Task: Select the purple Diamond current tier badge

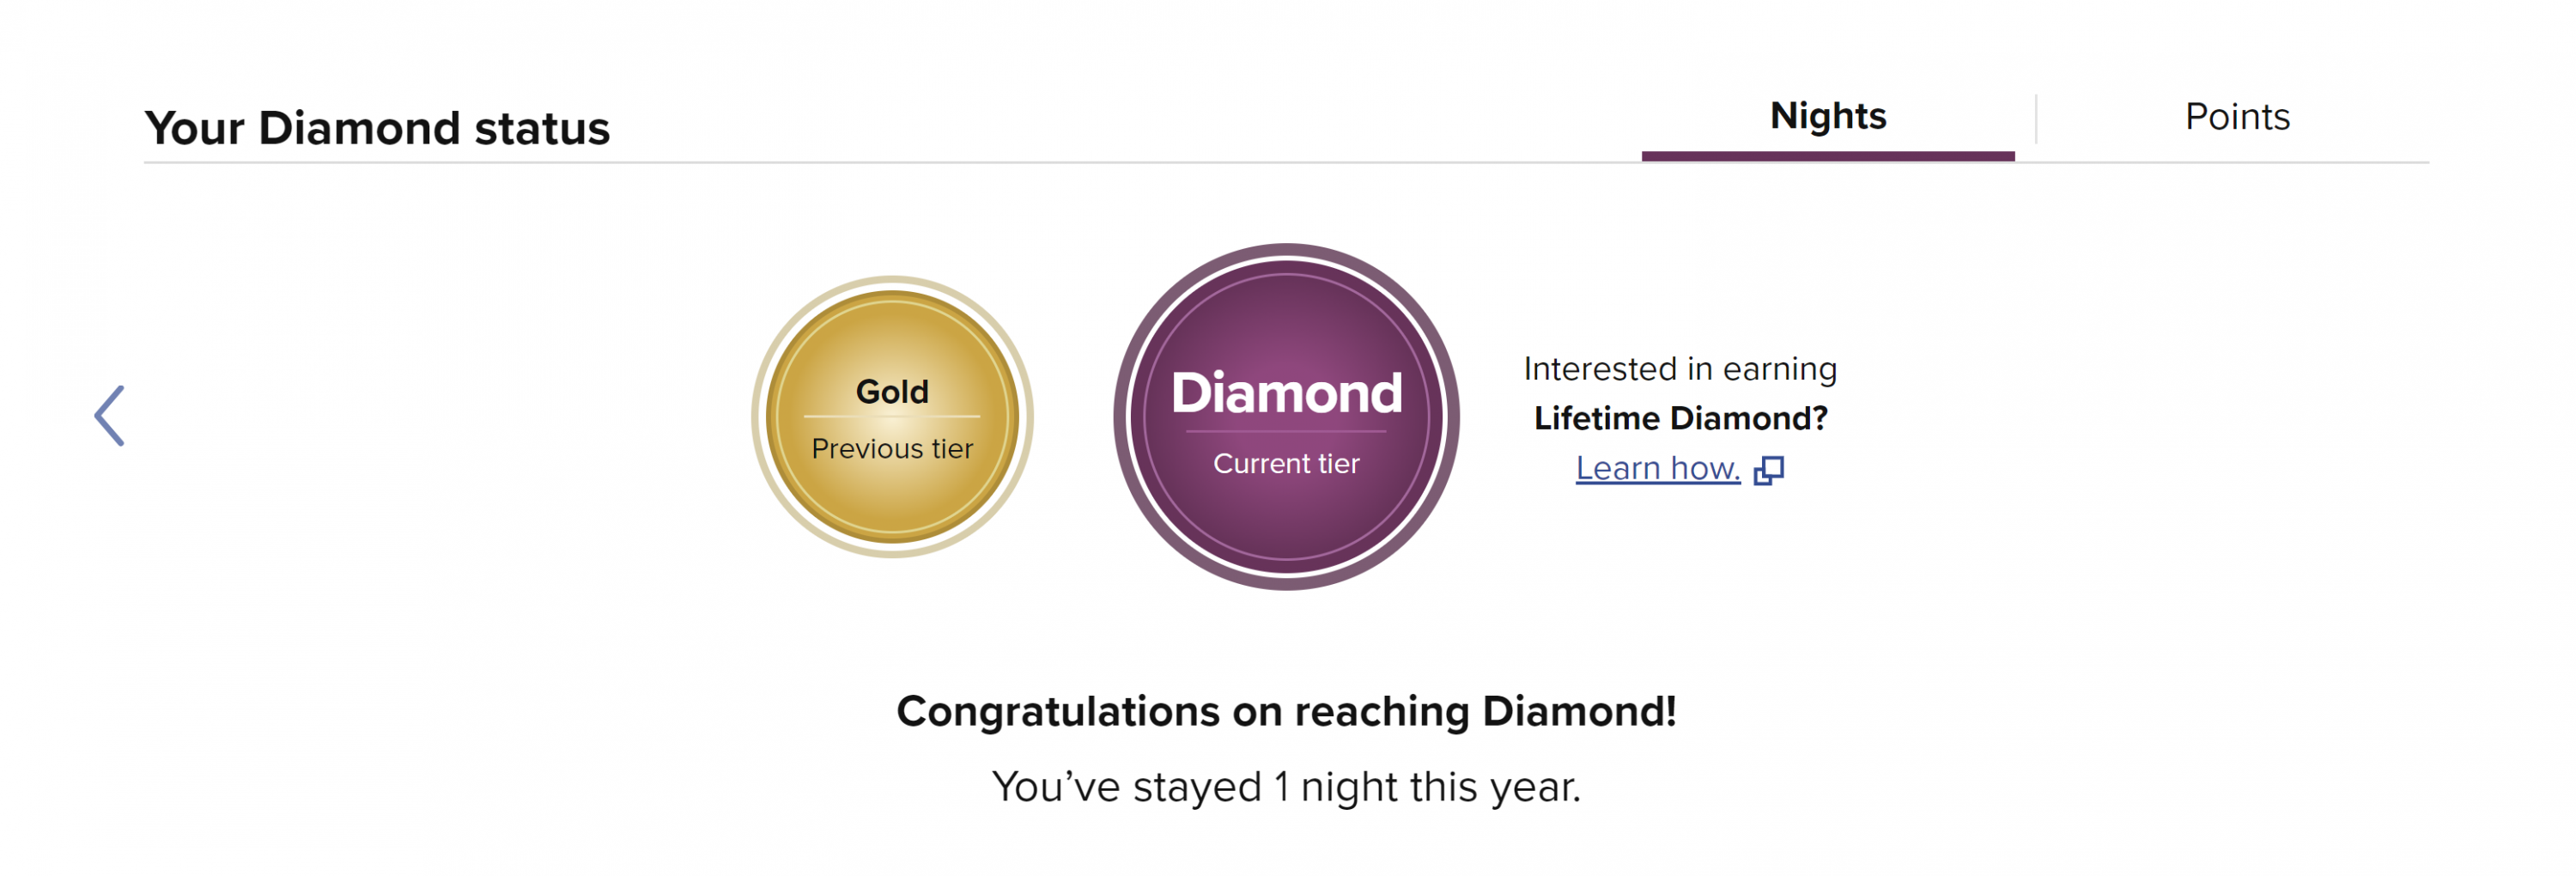Action: [1286, 417]
